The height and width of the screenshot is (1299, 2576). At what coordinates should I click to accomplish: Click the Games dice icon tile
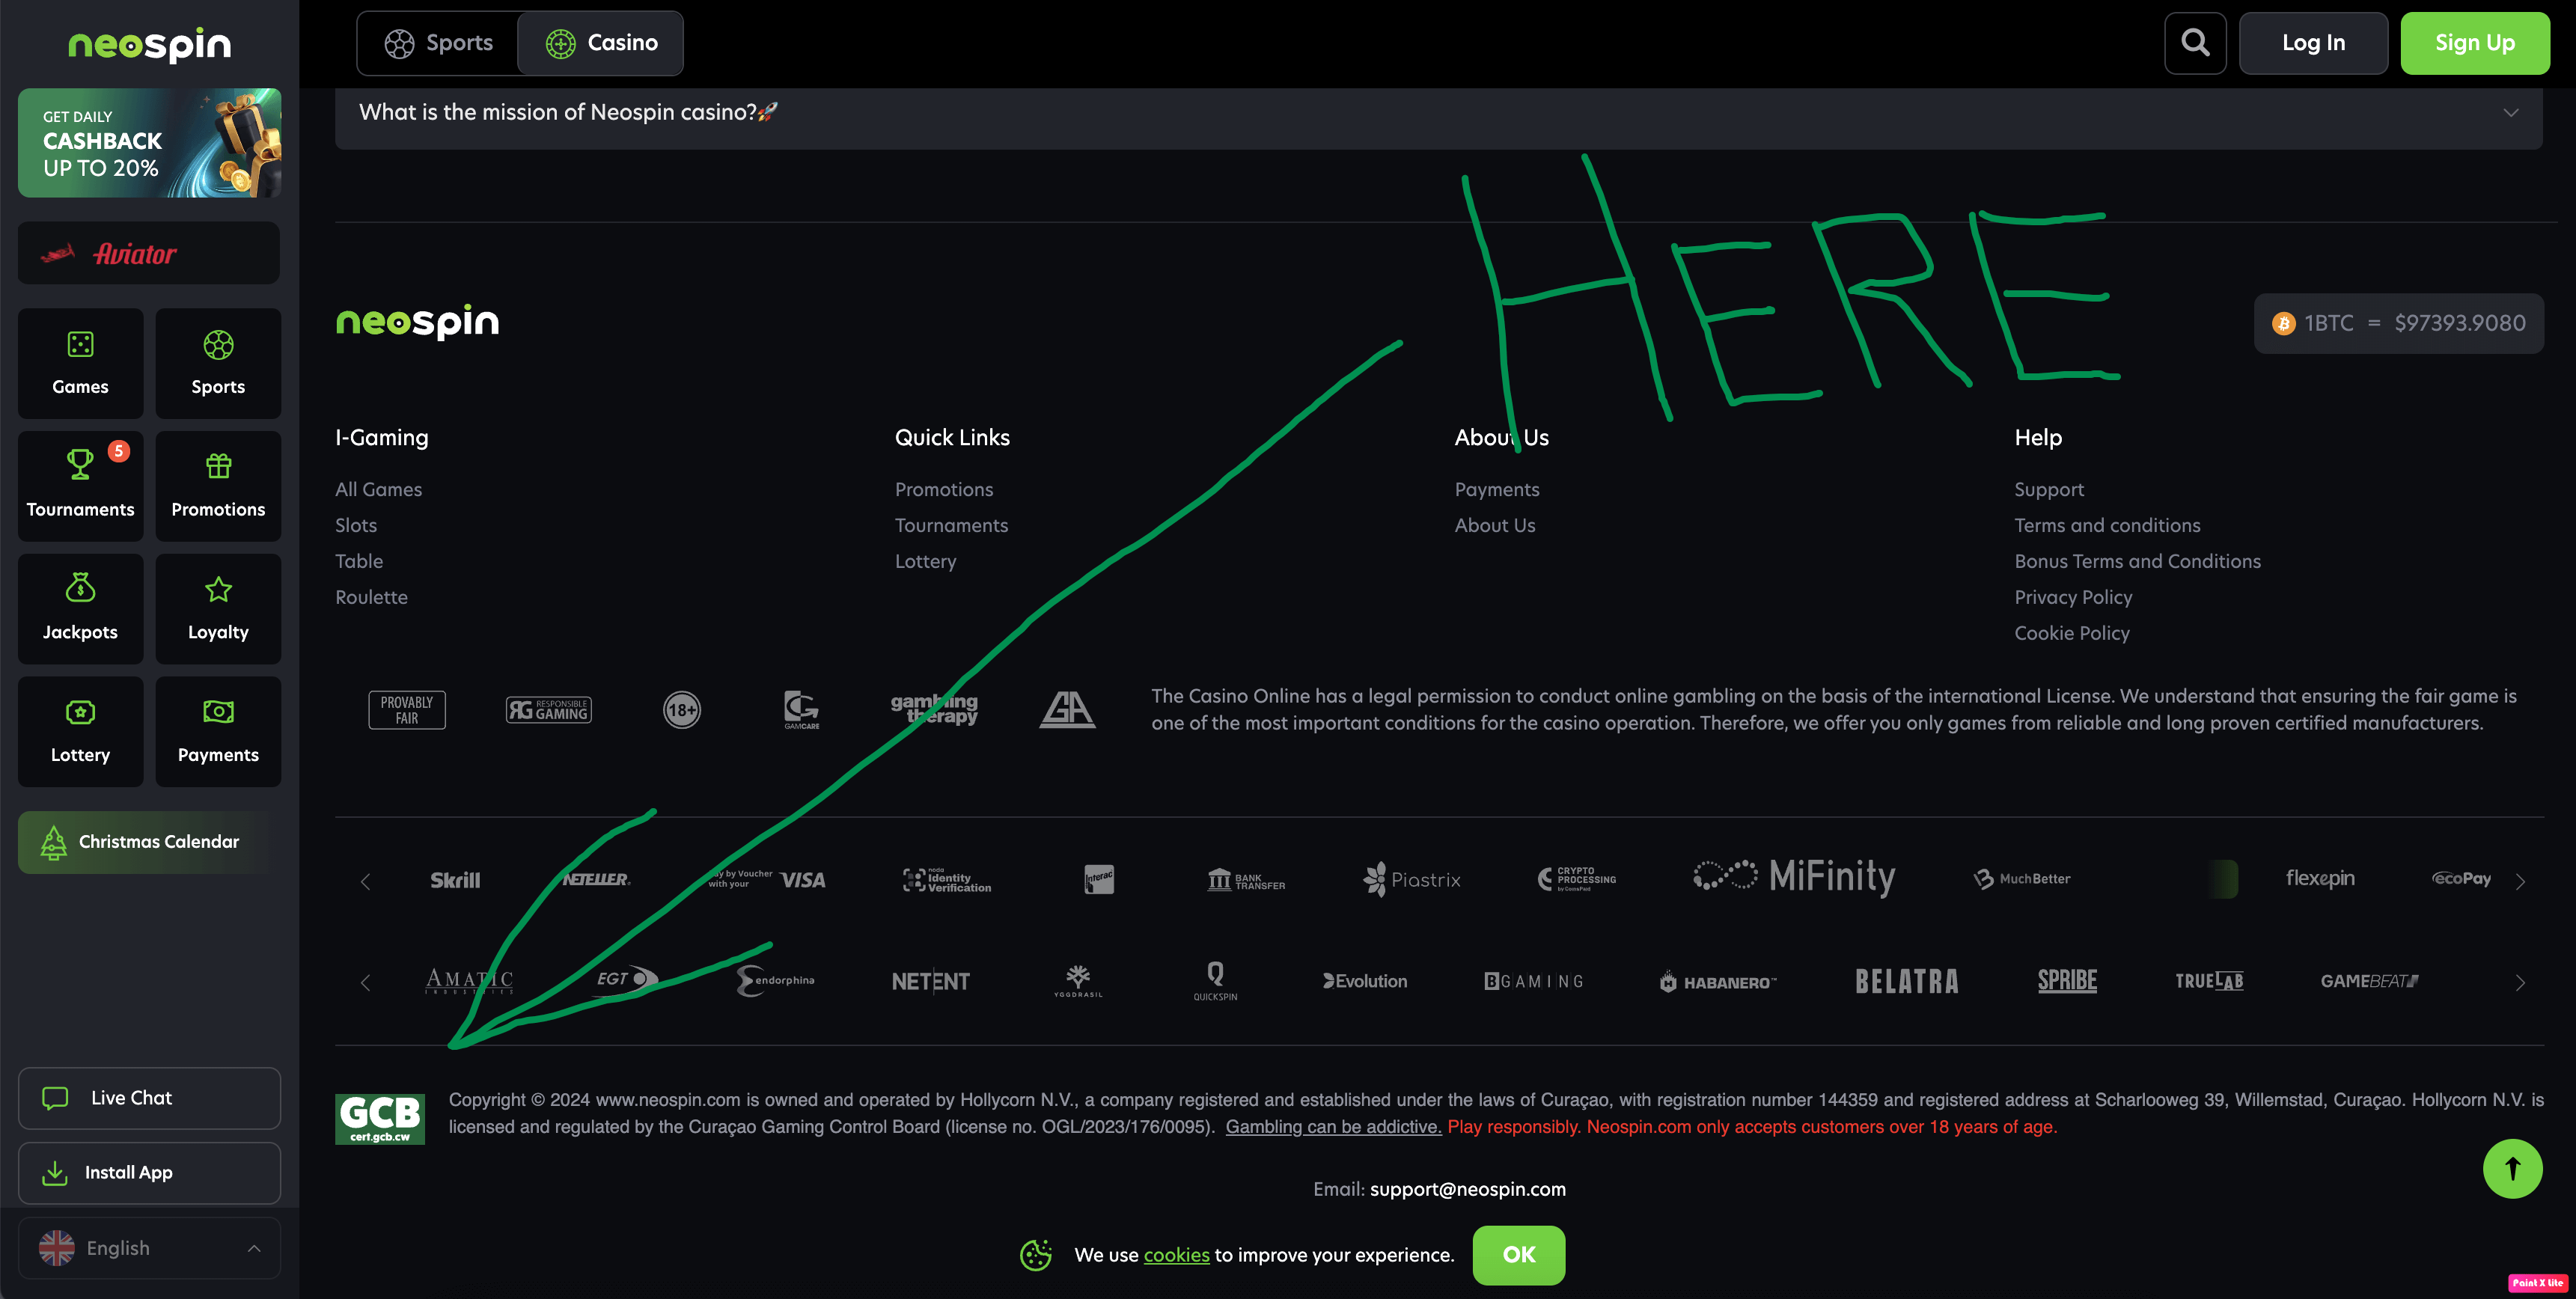(x=80, y=363)
